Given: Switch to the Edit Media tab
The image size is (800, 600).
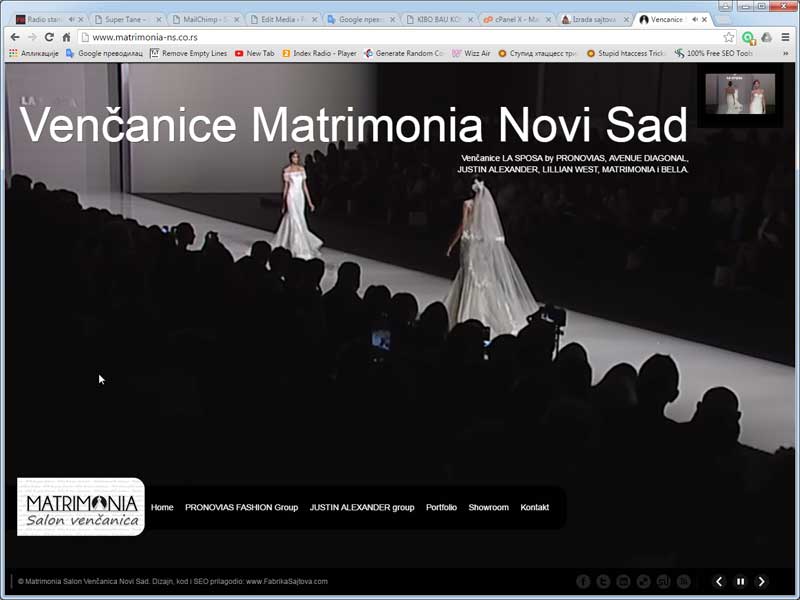Looking at the screenshot, I should tap(281, 19).
